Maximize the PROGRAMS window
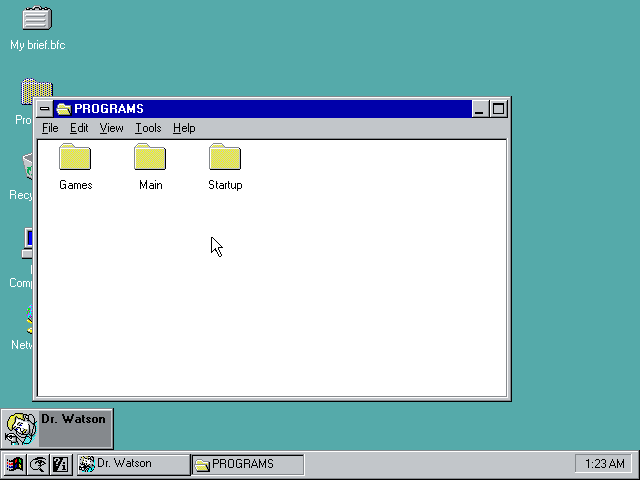This screenshot has height=480, width=640. click(498, 109)
